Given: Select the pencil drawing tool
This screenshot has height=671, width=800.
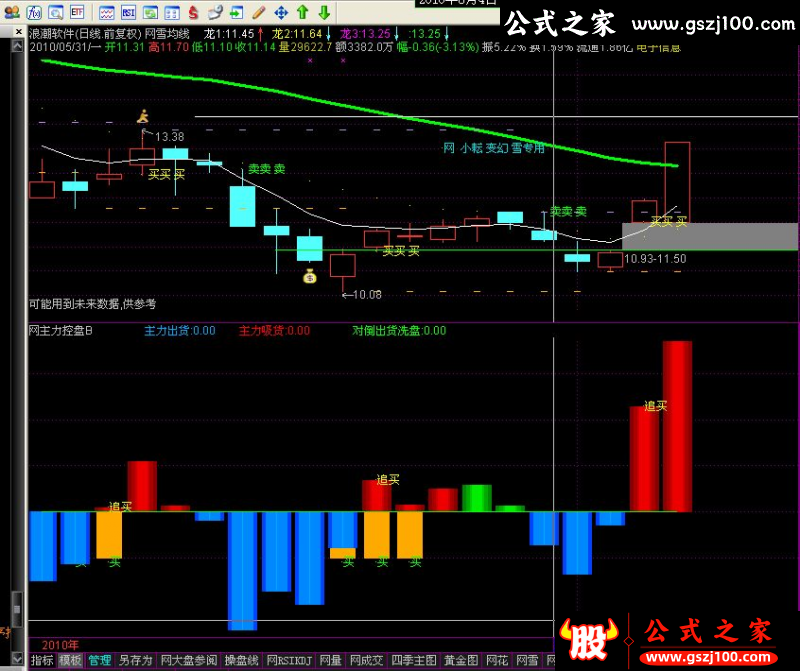Looking at the screenshot, I should [x=259, y=12].
